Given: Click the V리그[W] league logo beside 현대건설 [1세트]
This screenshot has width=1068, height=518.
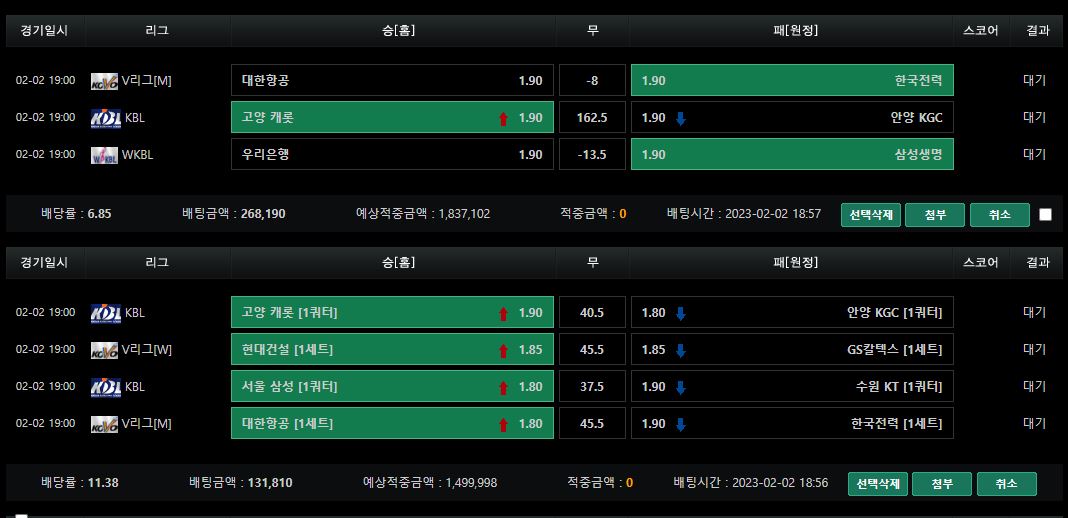Looking at the screenshot, I should [x=105, y=350].
